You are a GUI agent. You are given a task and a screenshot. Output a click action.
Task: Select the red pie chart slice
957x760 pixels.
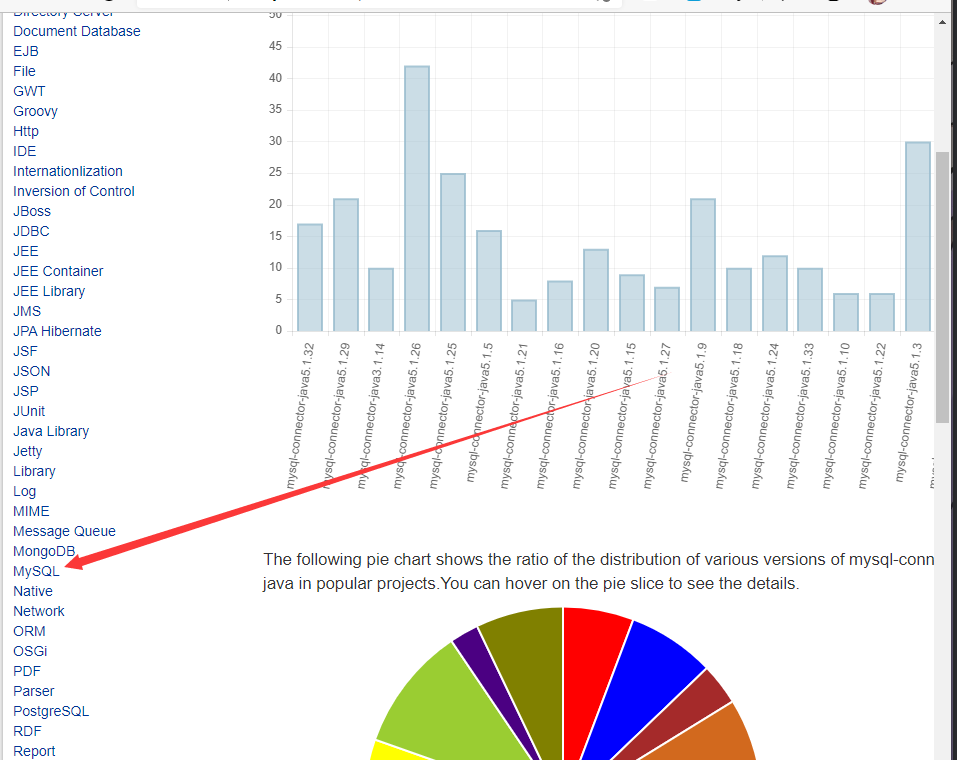click(x=589, y=678)
